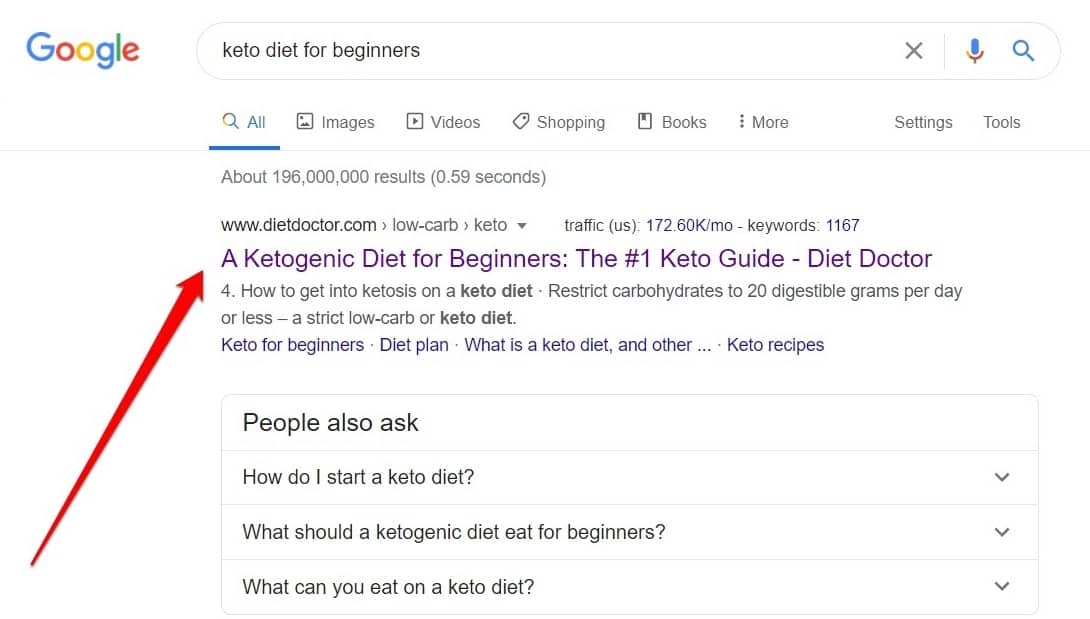Open the Diet Doctor Ketogenic Diet result link
The height and width of the screenshot is (619, 1090).
coord(576,259)
